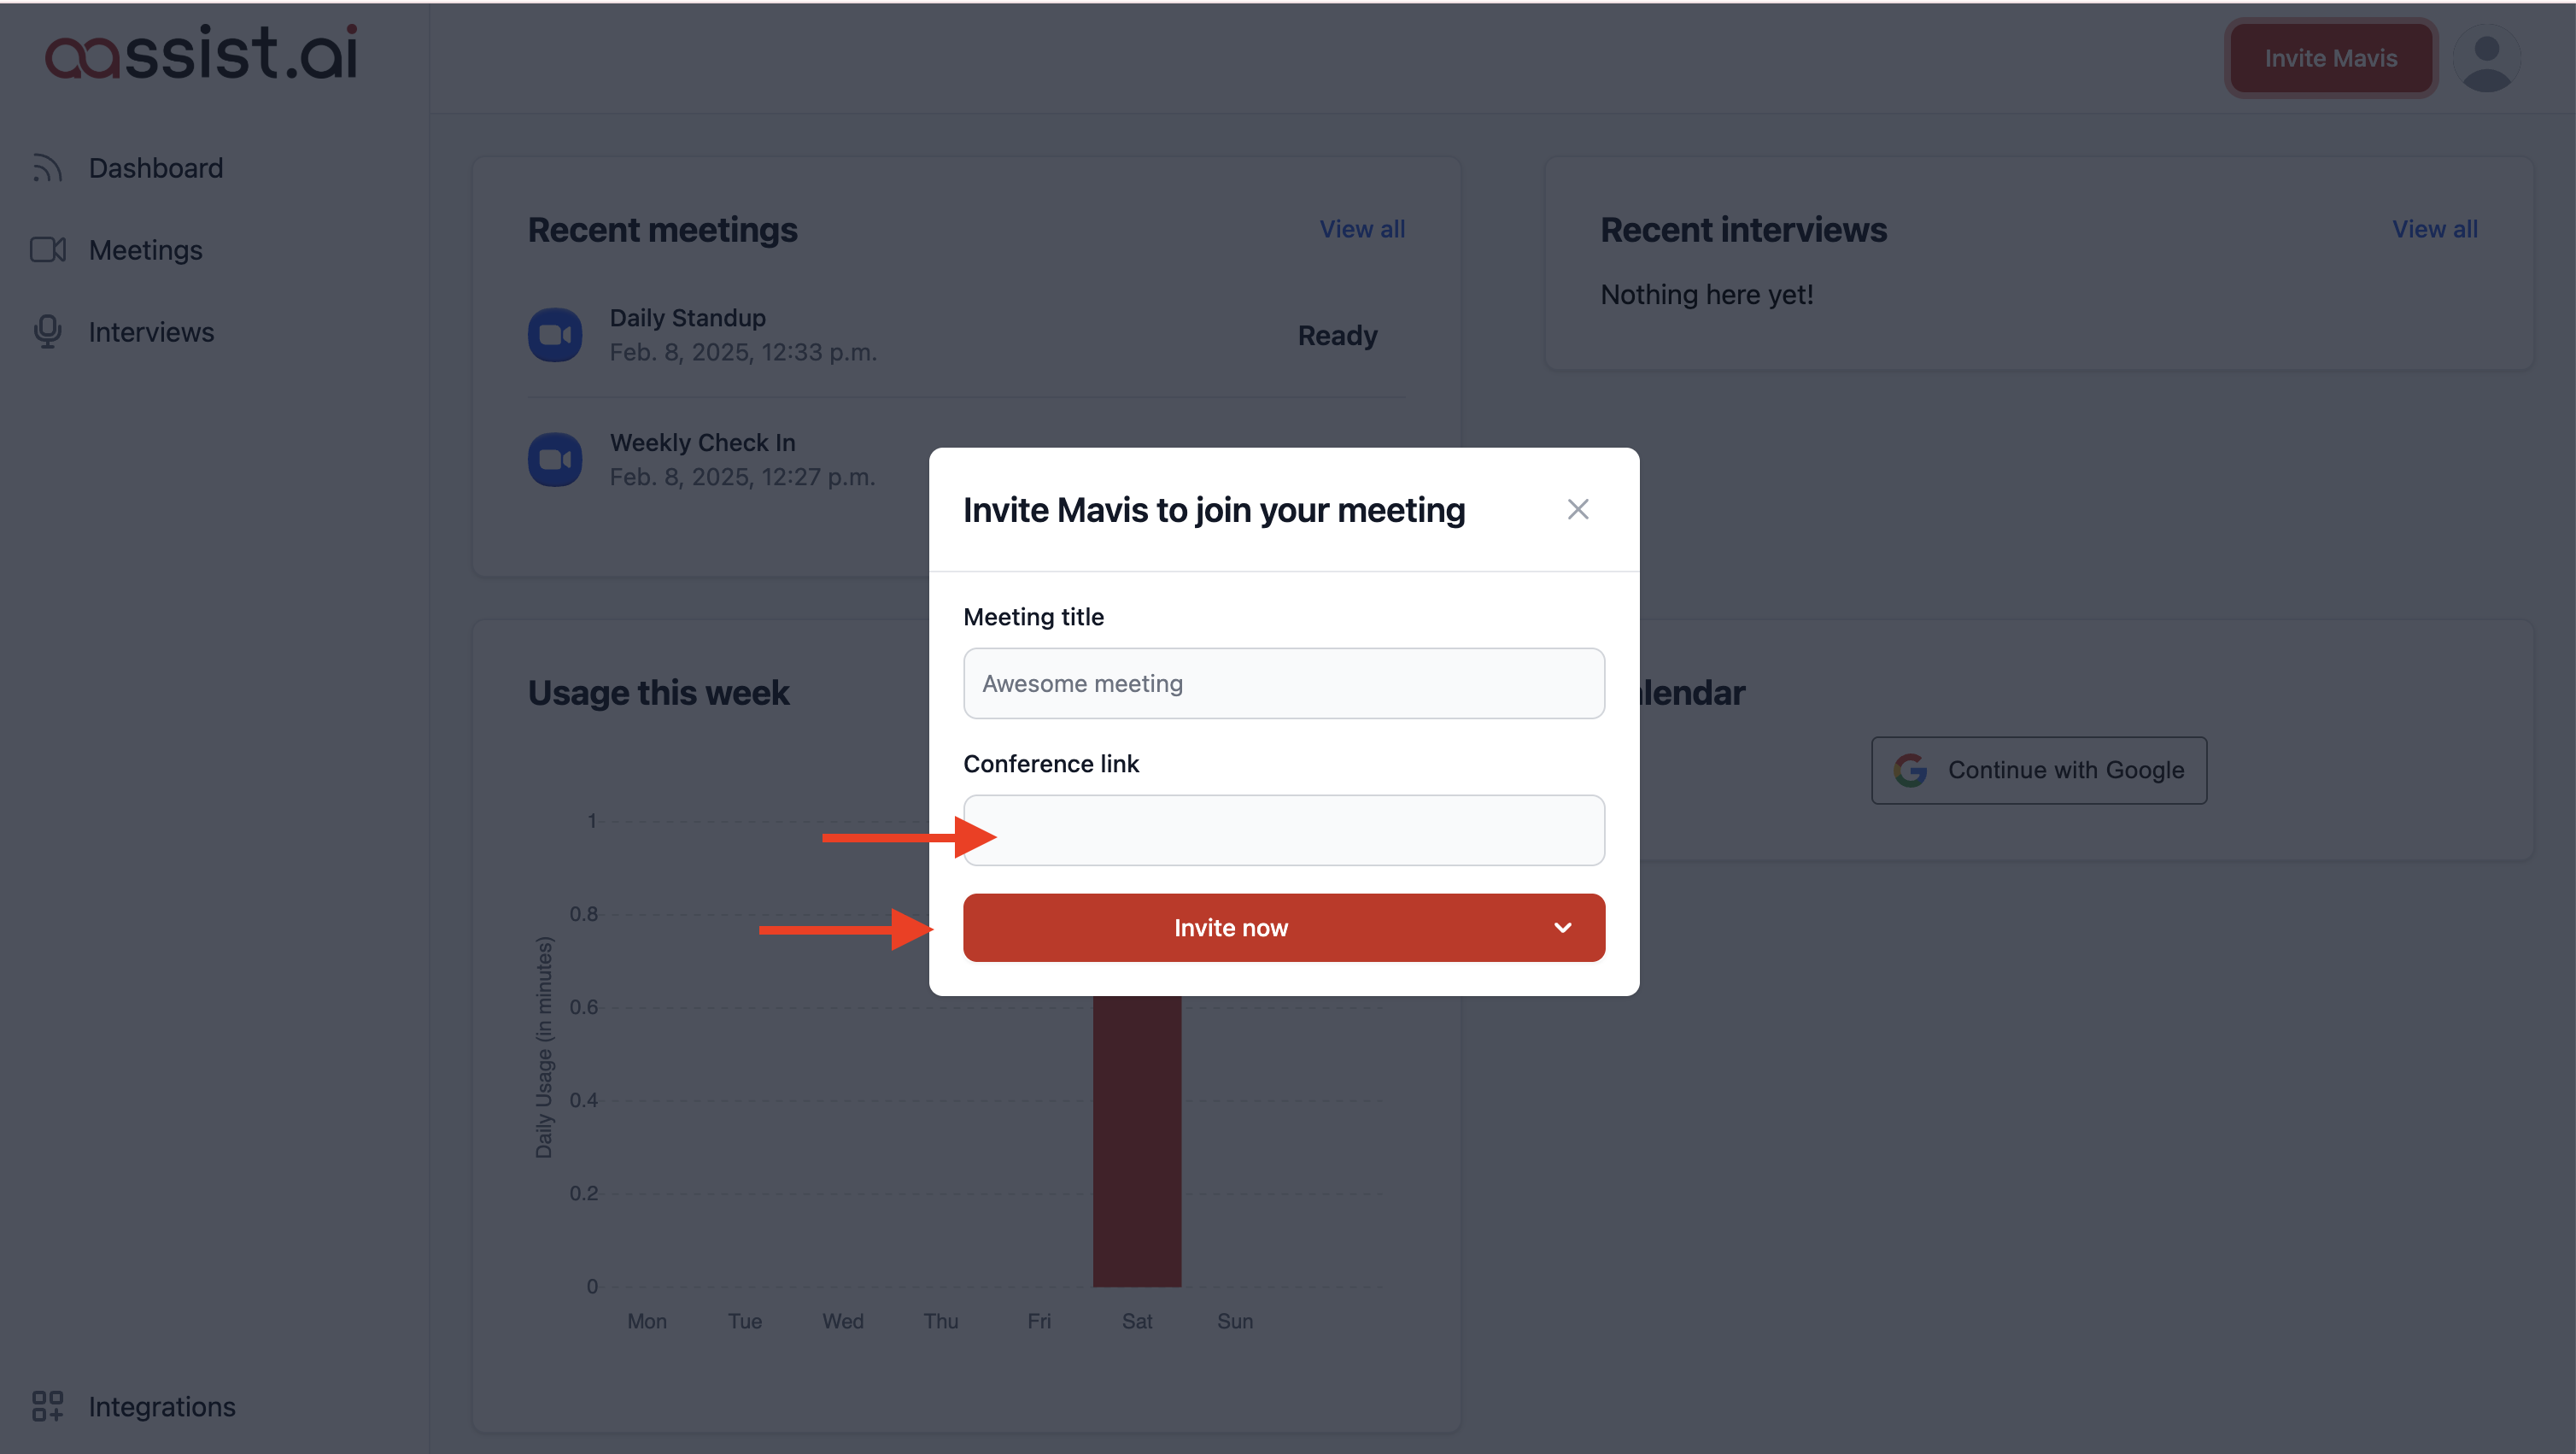Image resolution: width=2576 pixels, height=1454 pixels.
Task: Click the Integrations grid icon
Action: click(47, 1406)
